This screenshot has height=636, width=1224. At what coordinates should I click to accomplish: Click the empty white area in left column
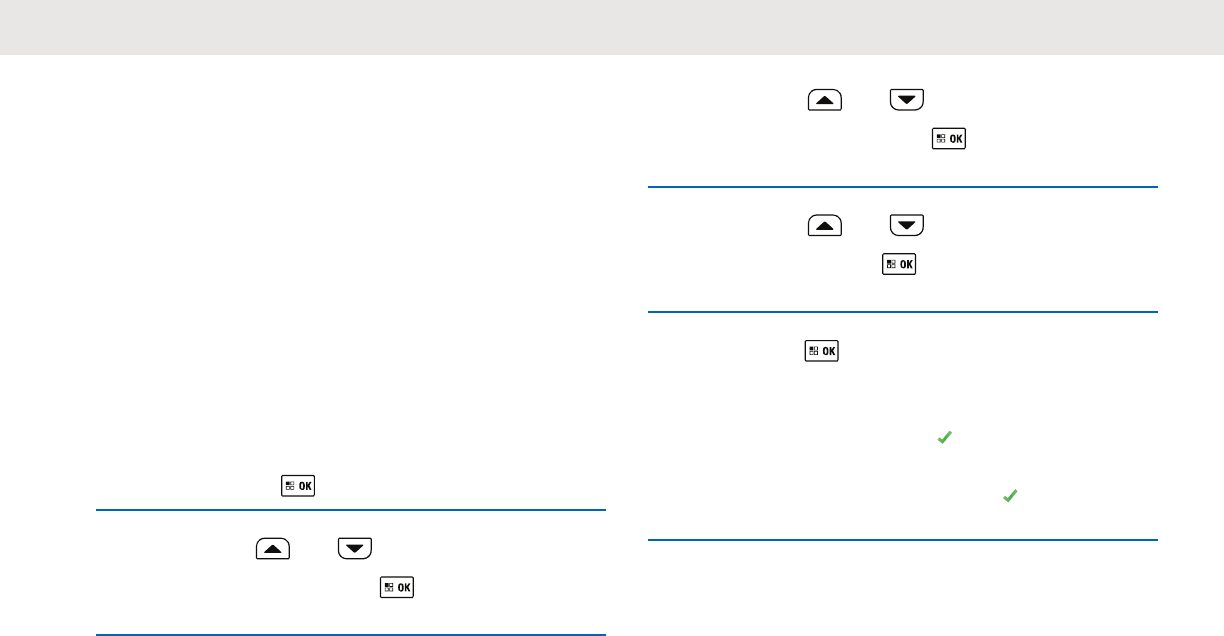click(x=350, y=260)
